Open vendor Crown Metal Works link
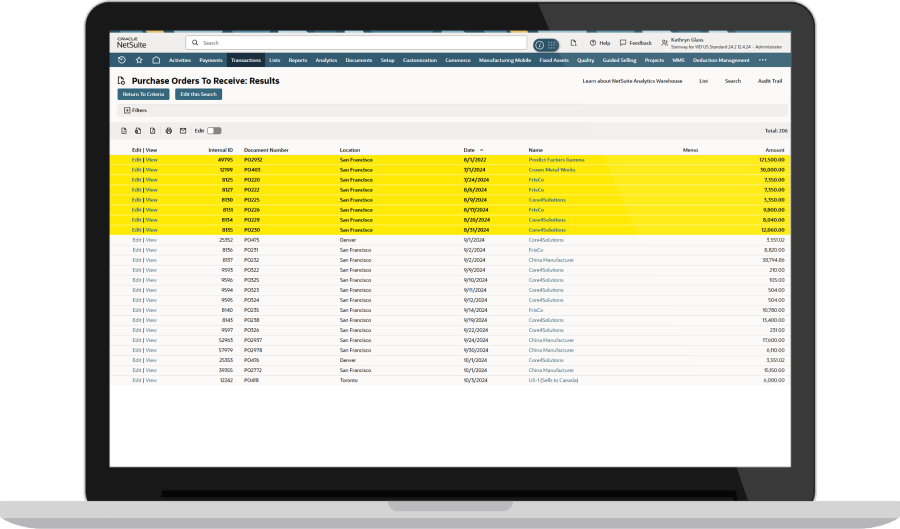Screen dimensions: 900x529 552,170
